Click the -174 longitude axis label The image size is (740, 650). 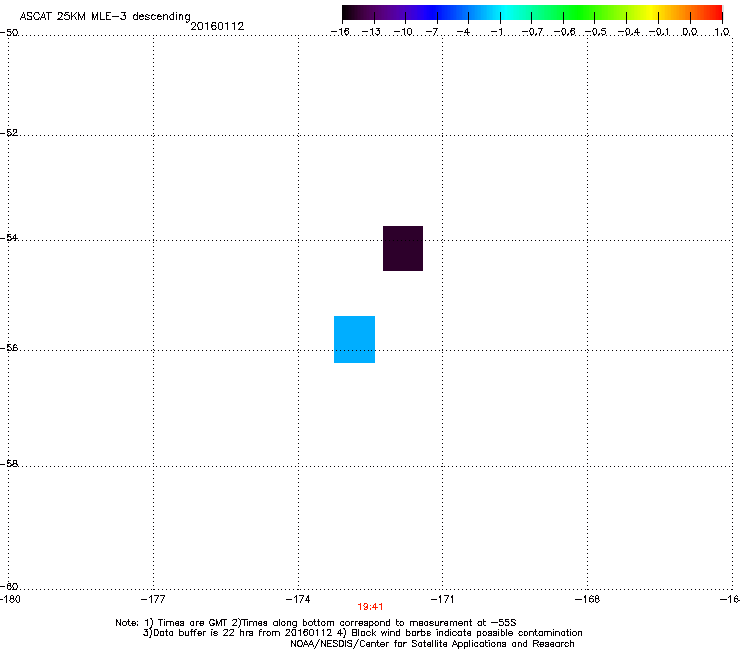298,599
